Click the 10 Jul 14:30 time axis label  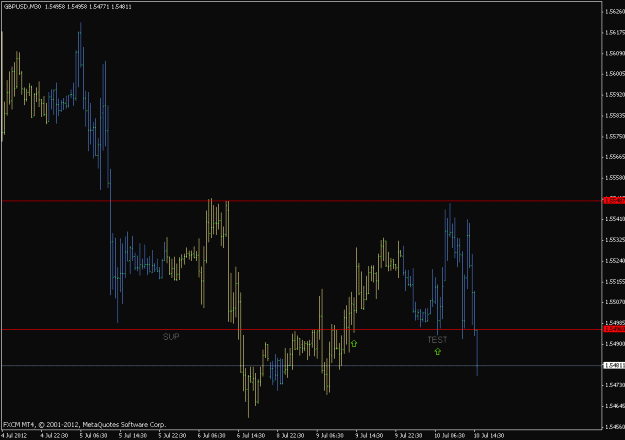point(489,436)
